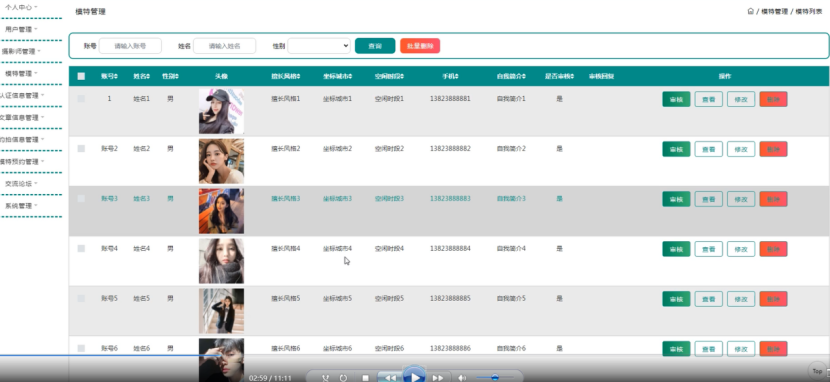Open avatar photo in 账号4 row
Image resolution: width=830 pixels, height=382 pixels.
pyautogui.click(x=221, y=261)
